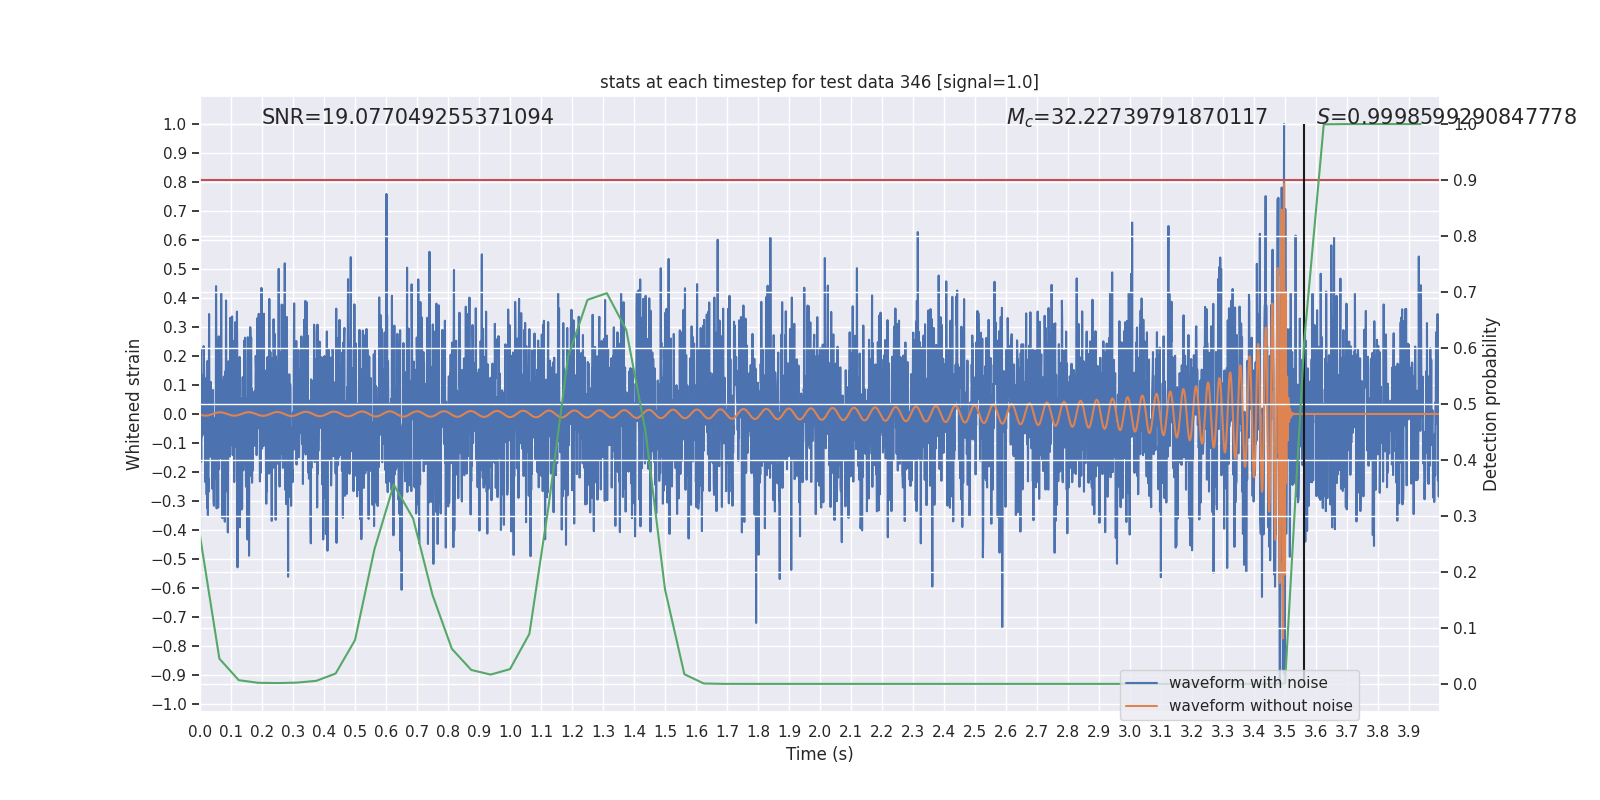Select the SNR=19.077 annotation text
Screen dimensions: 1600x800
407,117
